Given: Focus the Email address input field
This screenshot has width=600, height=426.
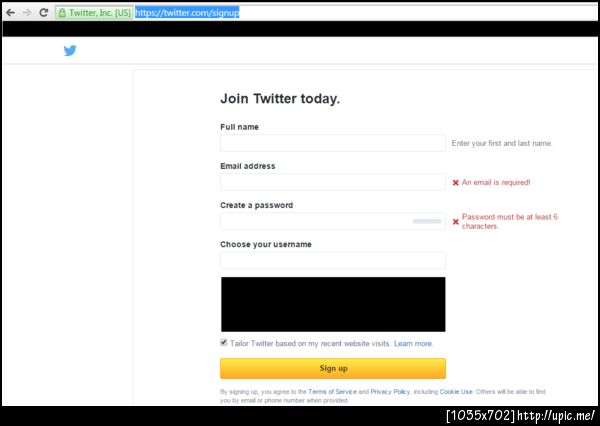Looking at the screenshot, I should 333,182.
